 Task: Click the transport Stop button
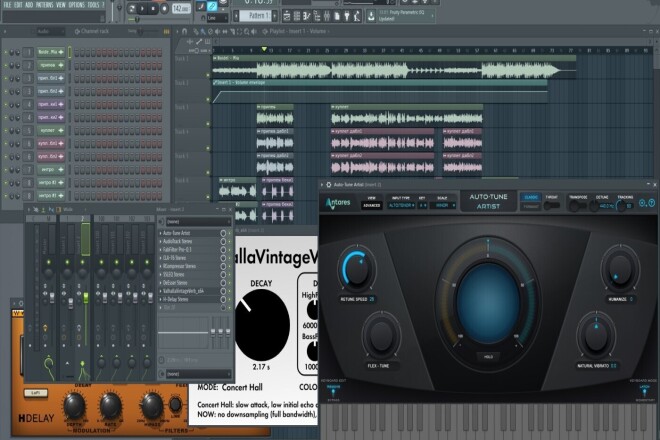(x=153, y=8)
